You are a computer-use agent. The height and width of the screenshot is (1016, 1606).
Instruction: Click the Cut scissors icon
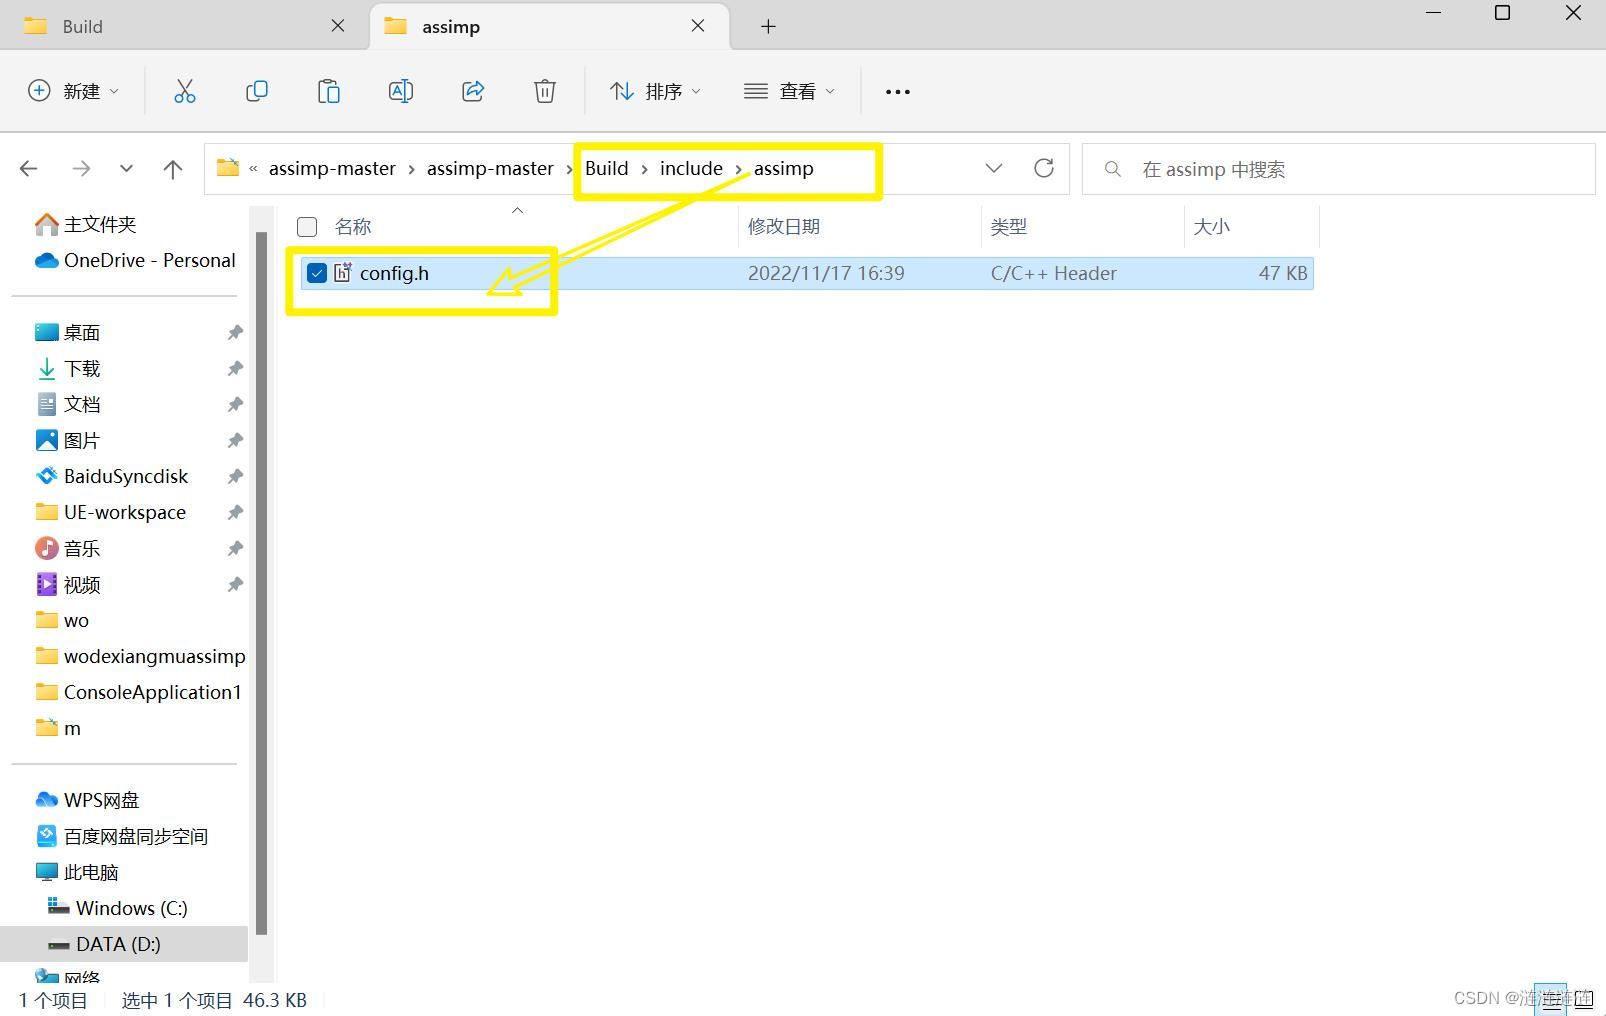click(x=185, y=91)
